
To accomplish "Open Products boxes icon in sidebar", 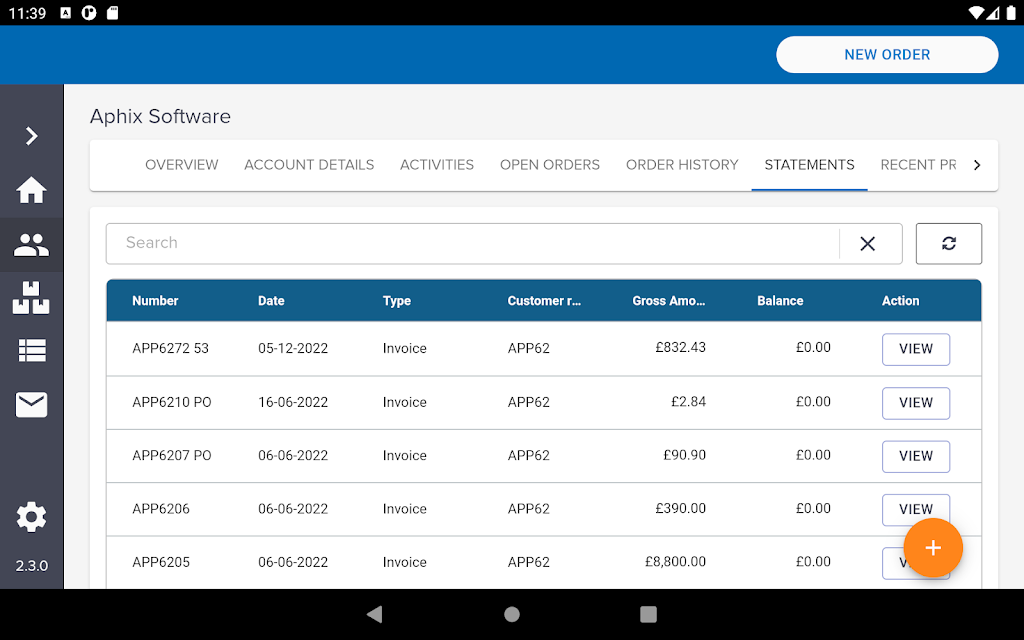I will [31, 298].
